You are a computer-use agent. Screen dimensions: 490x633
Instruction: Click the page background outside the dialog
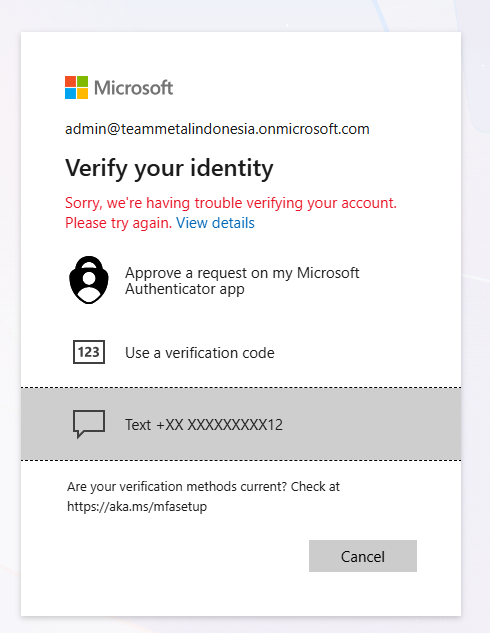pyautogui.click(x=475, y=323)
